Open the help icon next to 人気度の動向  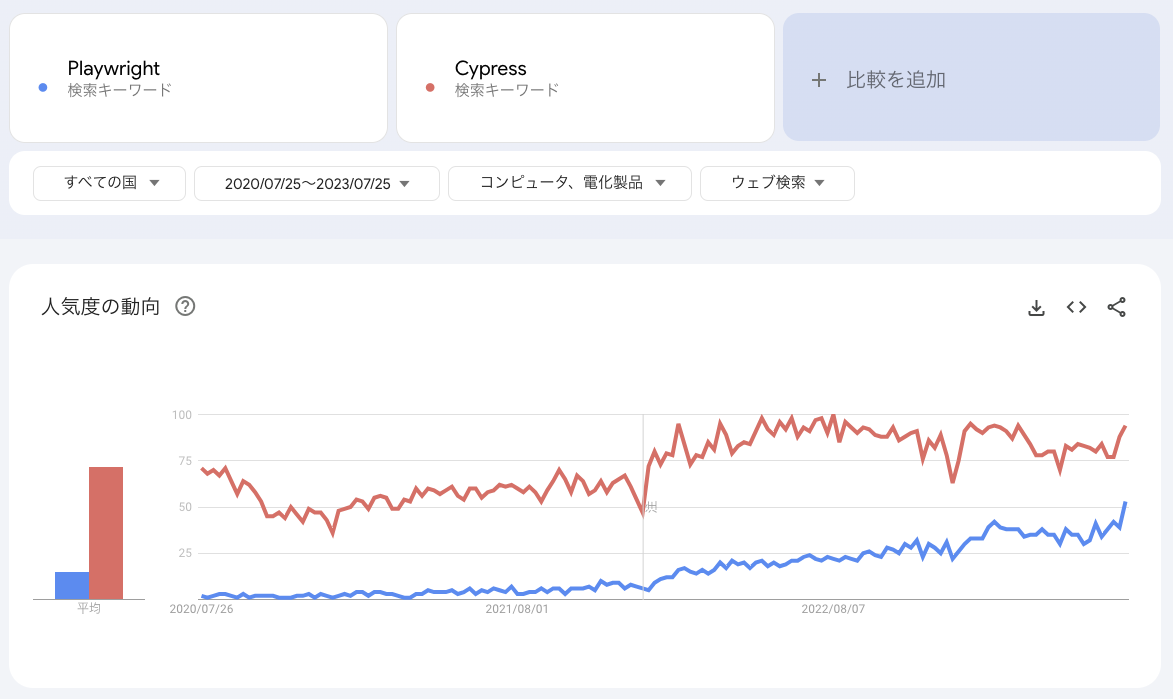pyautogui.click(x=185, y=306)
